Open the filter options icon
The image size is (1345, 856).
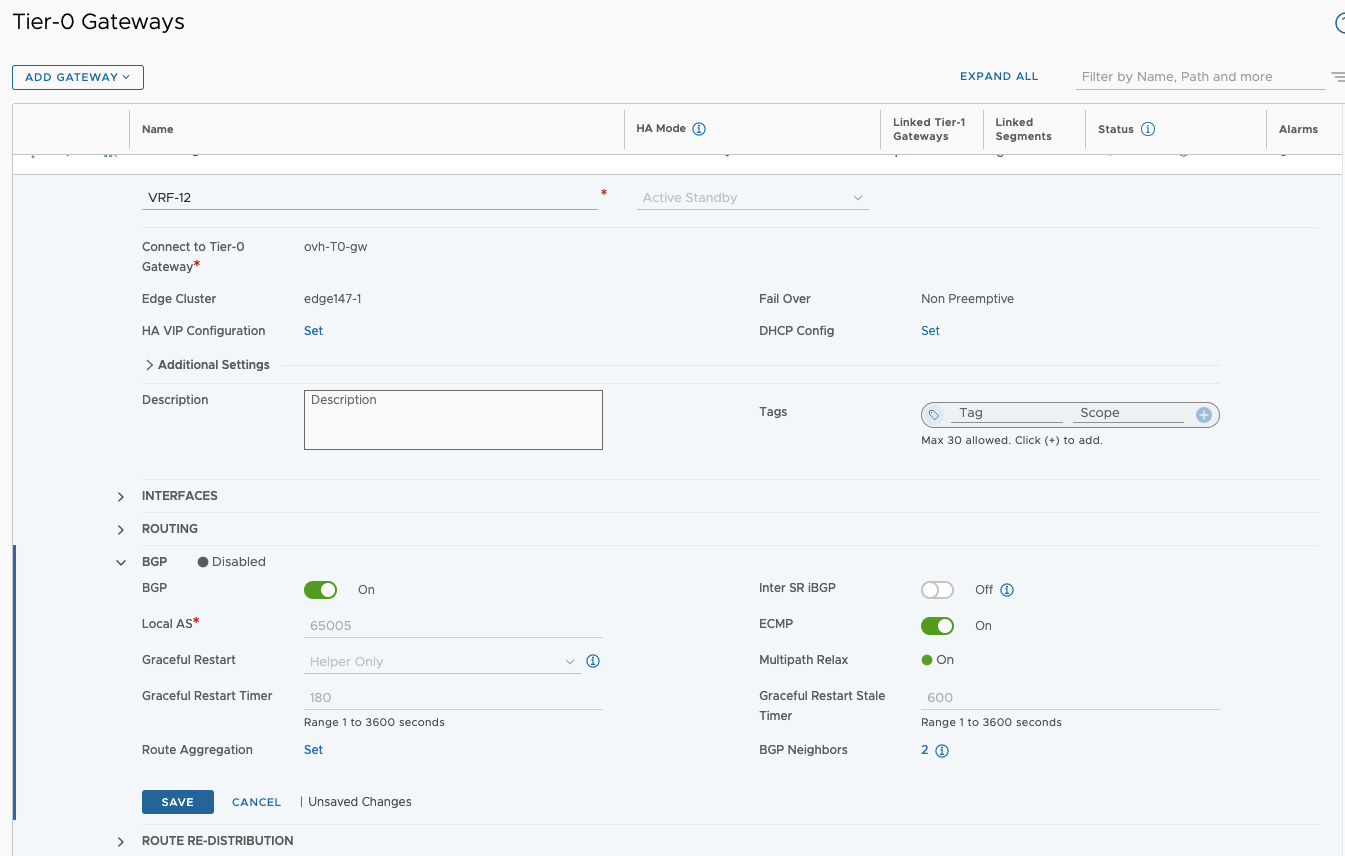(x=1337, y=77)
